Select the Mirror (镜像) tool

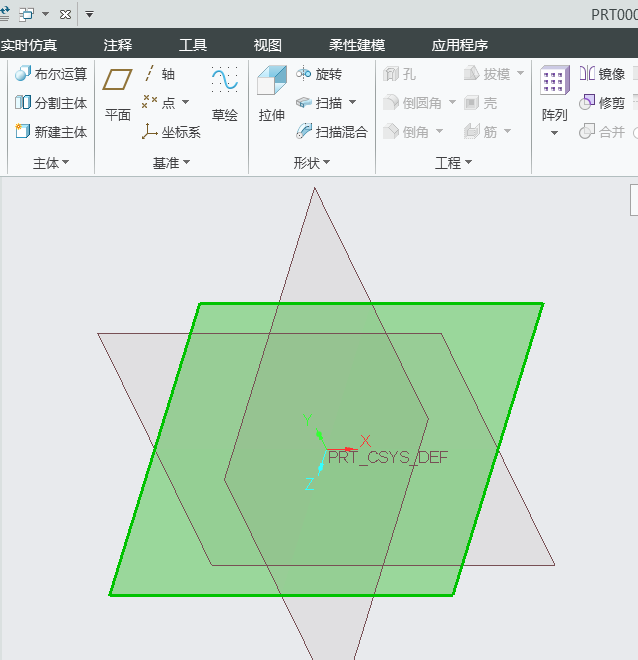[602, 74]
